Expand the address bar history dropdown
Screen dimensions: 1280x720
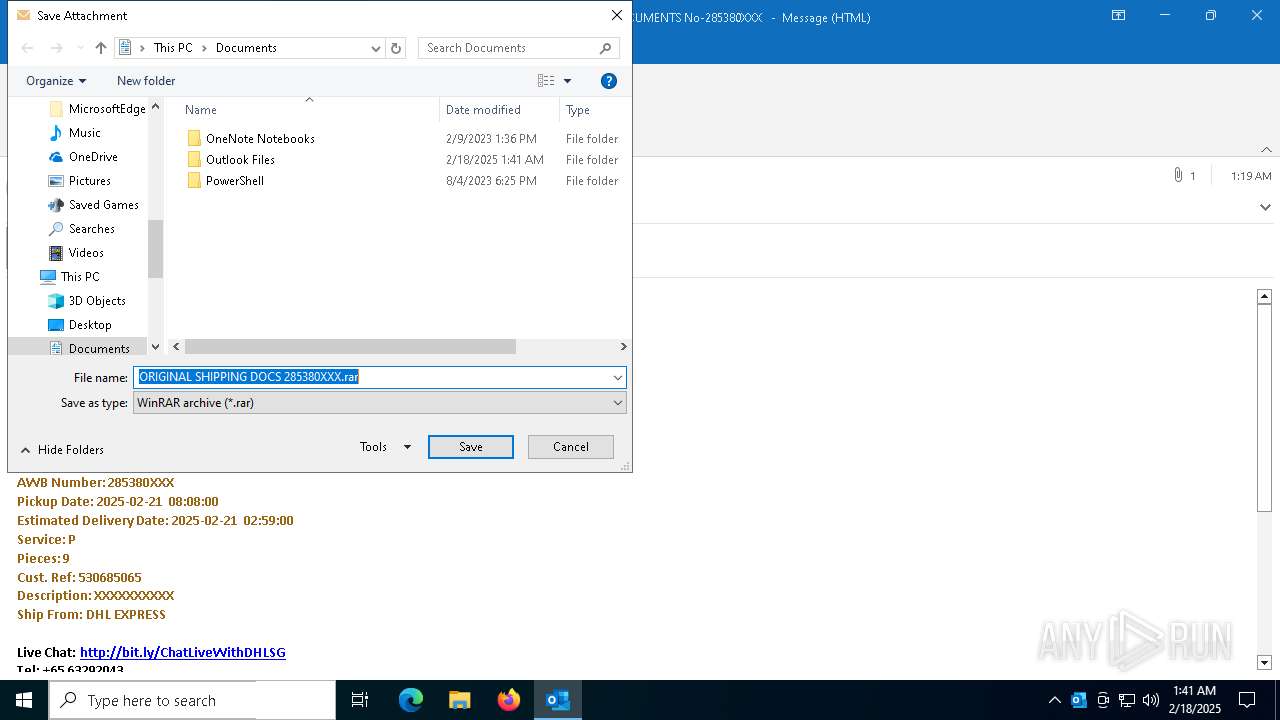tap(376, 48)
